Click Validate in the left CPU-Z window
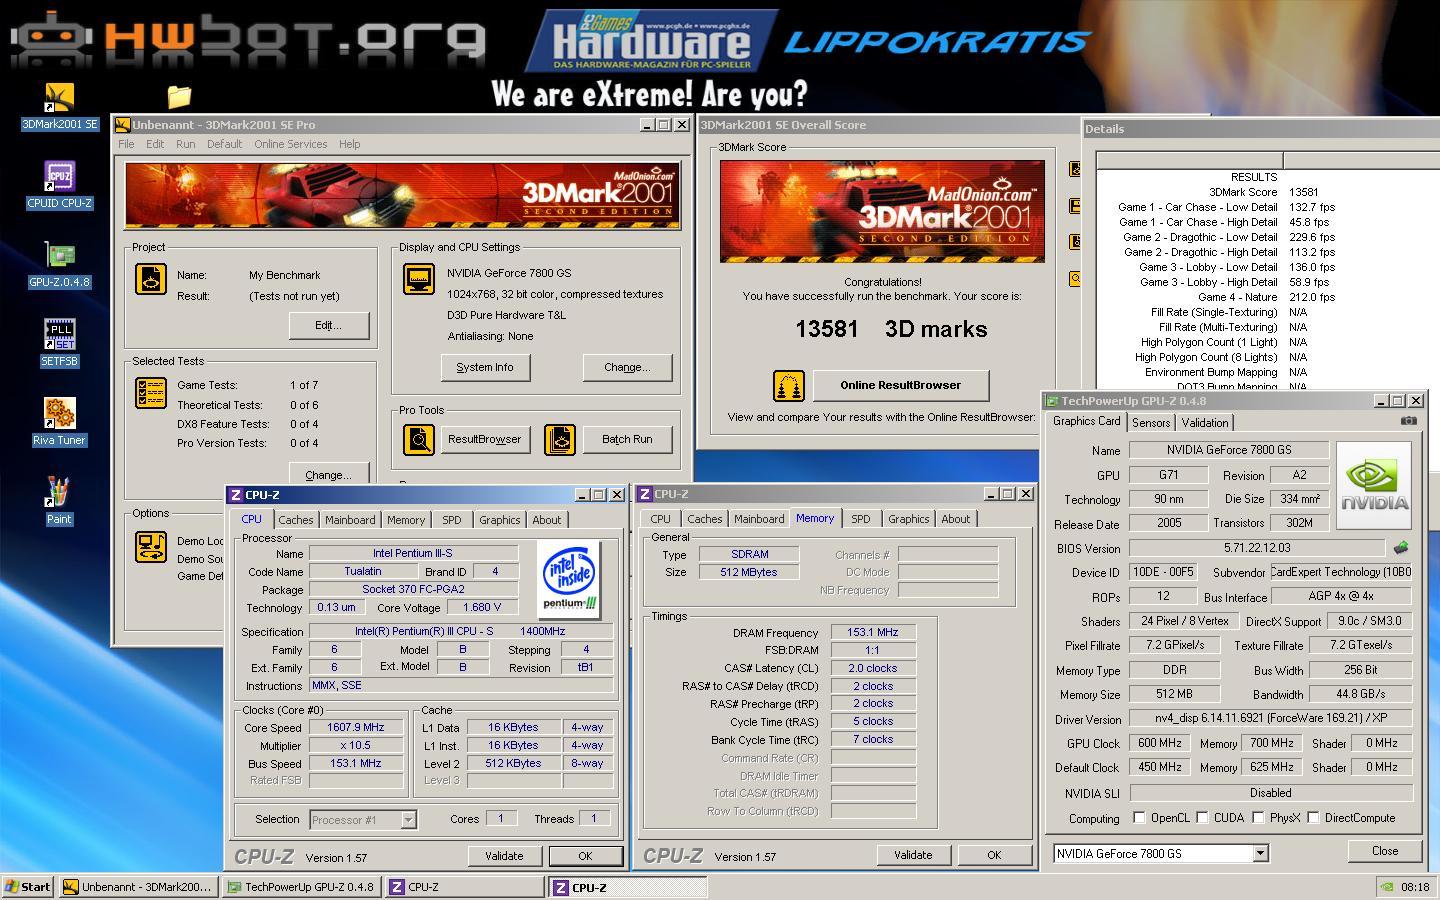 504,856
